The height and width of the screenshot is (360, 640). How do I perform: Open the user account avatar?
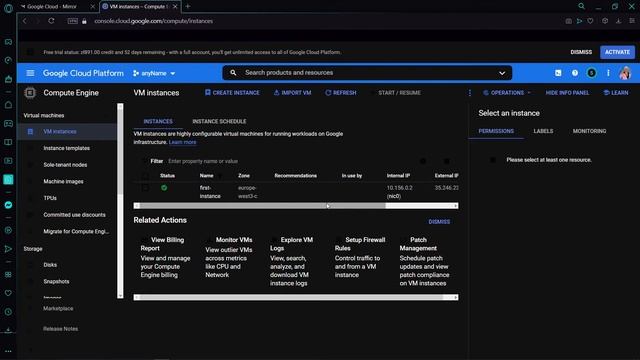625,73
